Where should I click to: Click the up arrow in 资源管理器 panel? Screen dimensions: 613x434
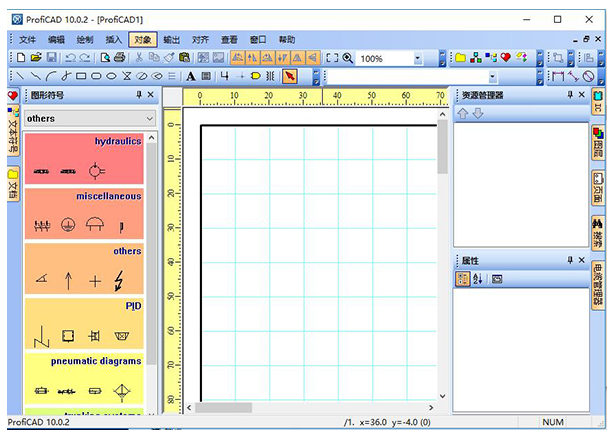point(462,114)
